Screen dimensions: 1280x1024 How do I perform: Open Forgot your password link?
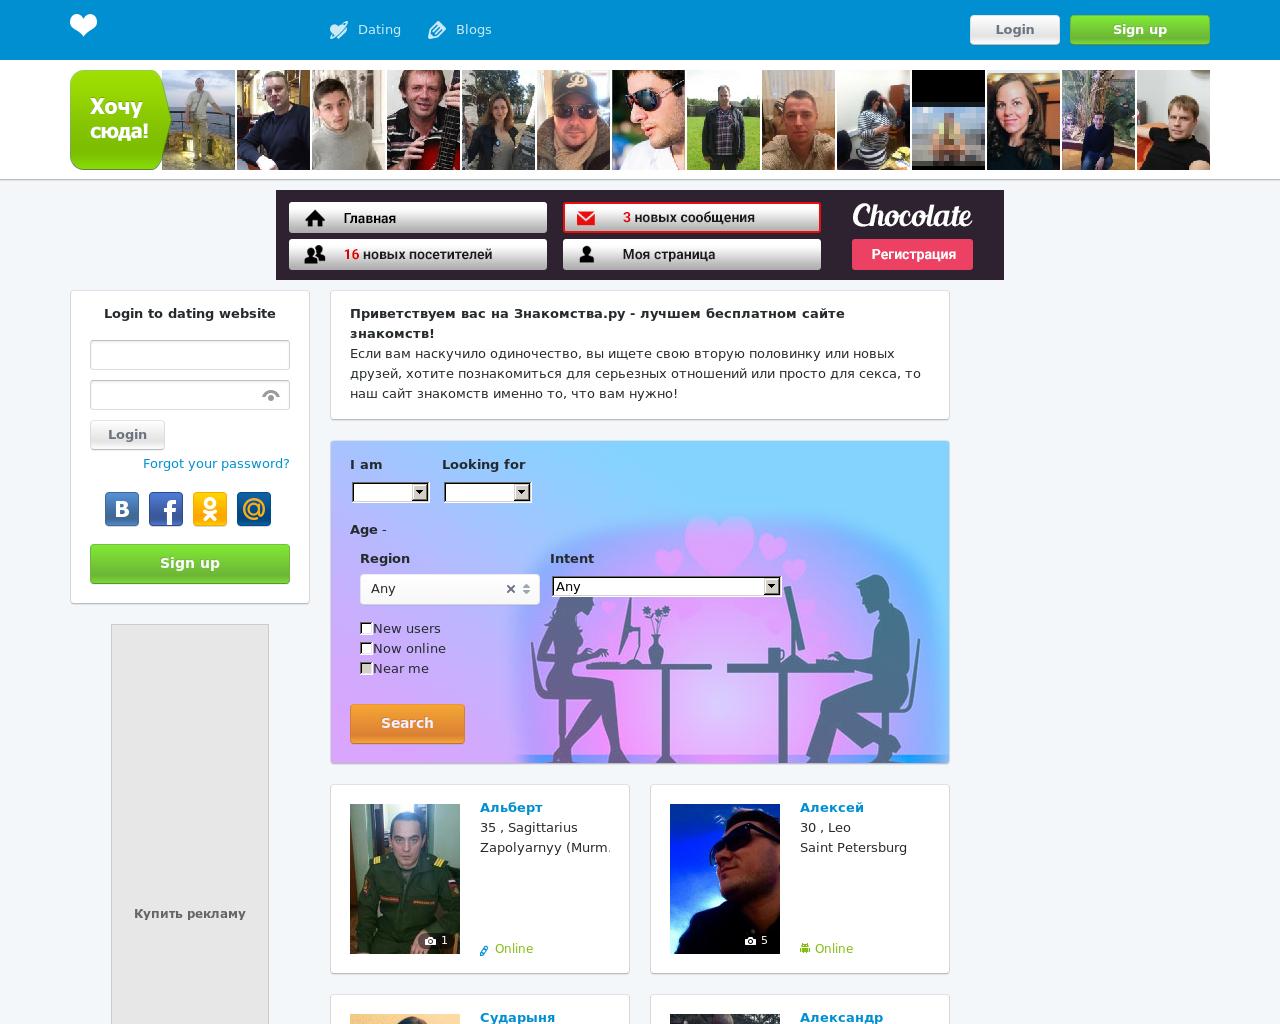[216, 463]
